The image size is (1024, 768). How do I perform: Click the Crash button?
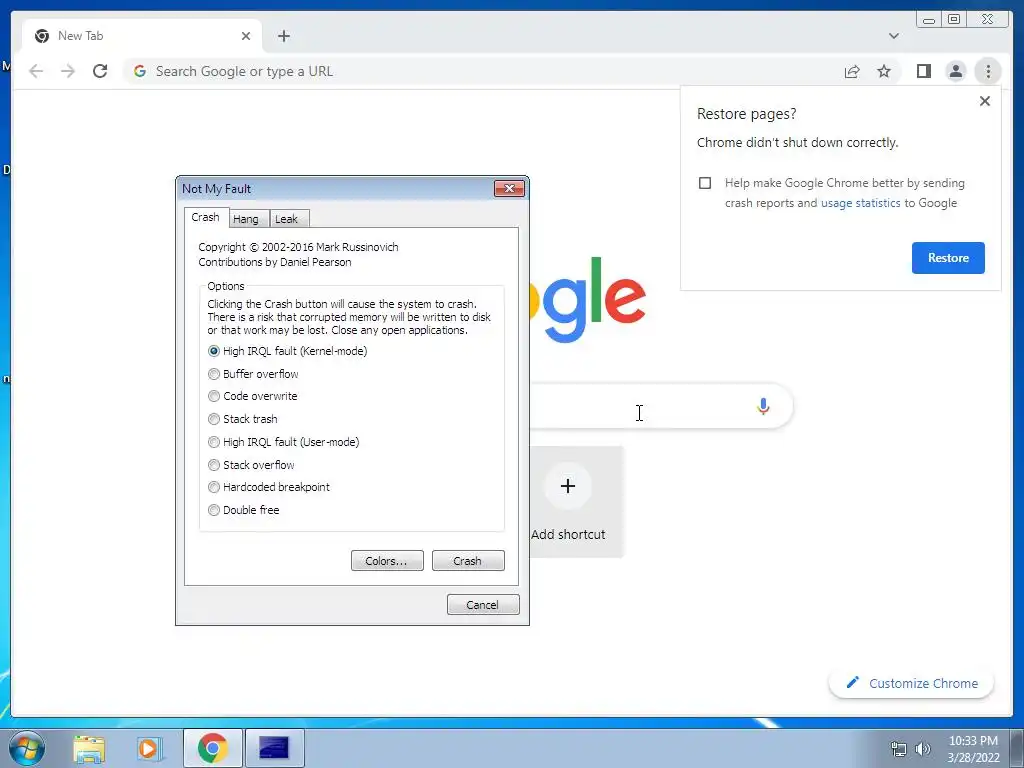pyautogui.click(x=468, y=561)
